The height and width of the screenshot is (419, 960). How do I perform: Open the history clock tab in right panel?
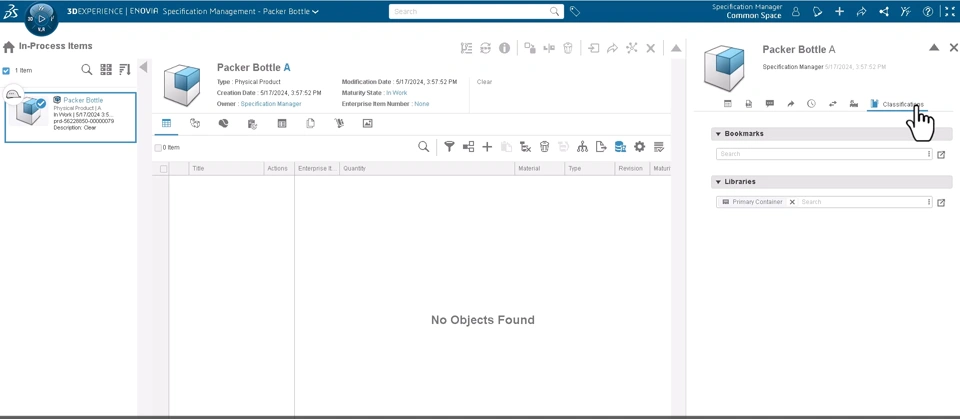[811, 104]
